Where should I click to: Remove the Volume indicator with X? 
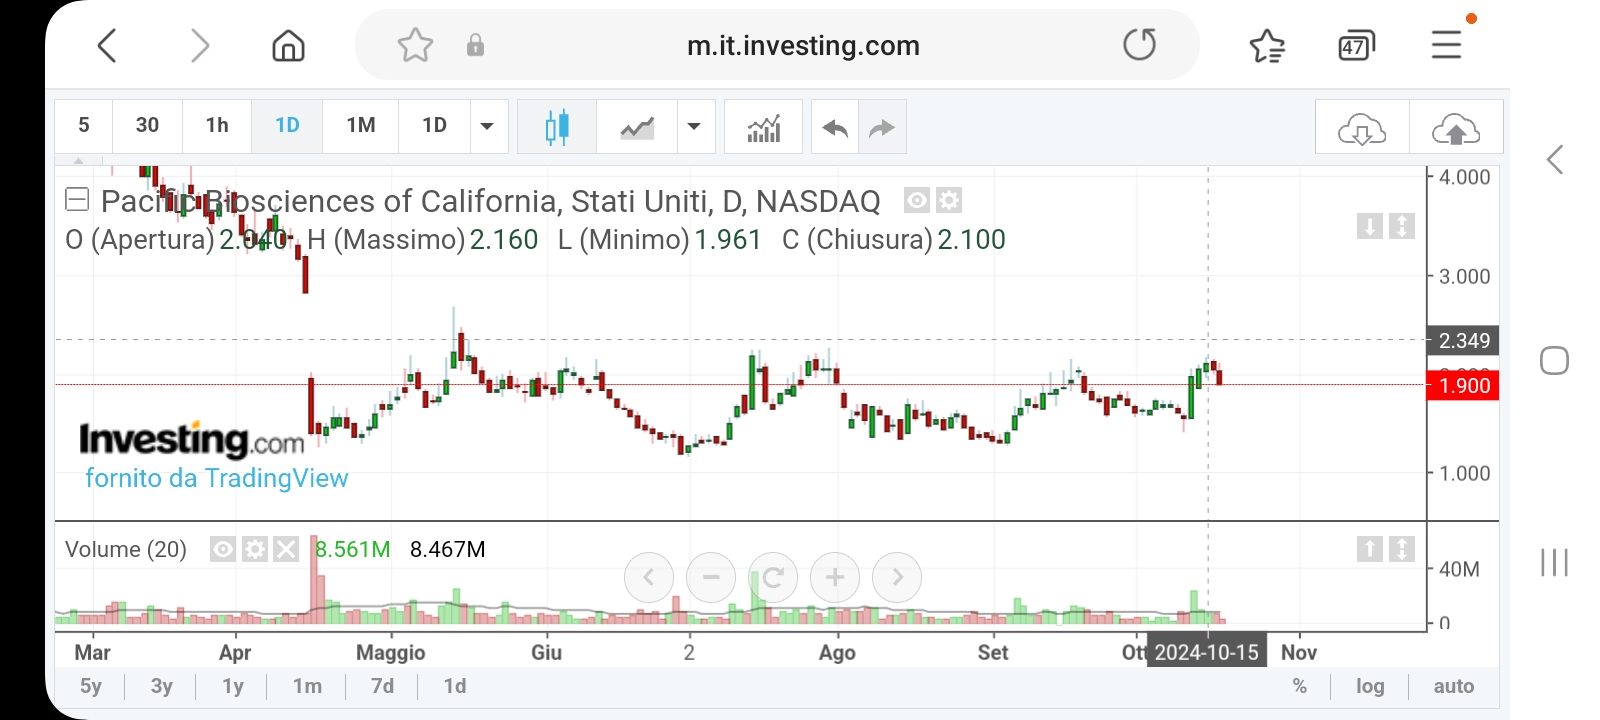(286, 549)
